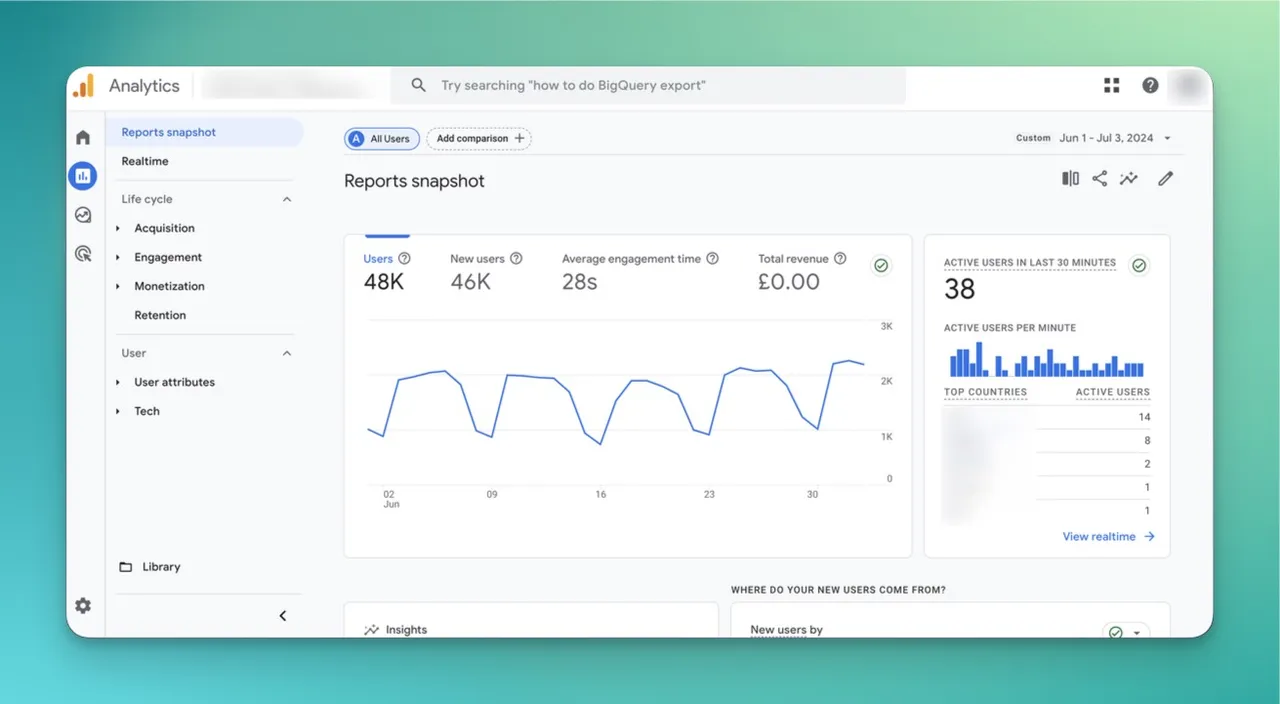1280x704 pixels.
Task: Click the Edit comparisons columns icon
Action: tap(1070, 179)
